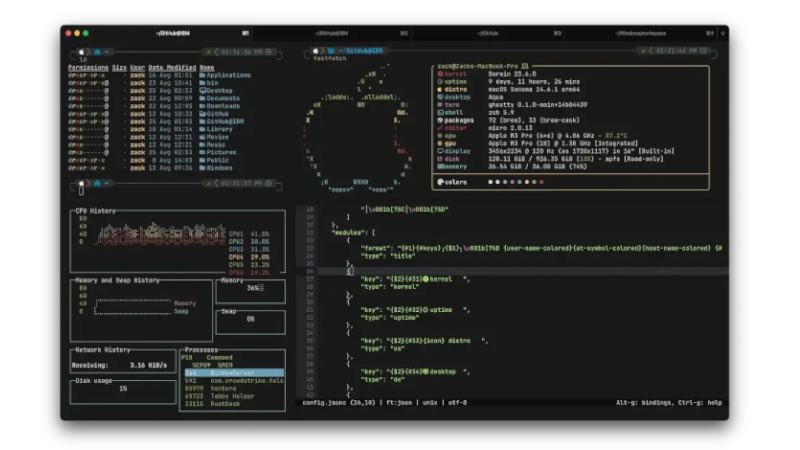Click the Downloads folder icon in the listing
The height and width of the screenshot is (450, 800).
point(203,106)
